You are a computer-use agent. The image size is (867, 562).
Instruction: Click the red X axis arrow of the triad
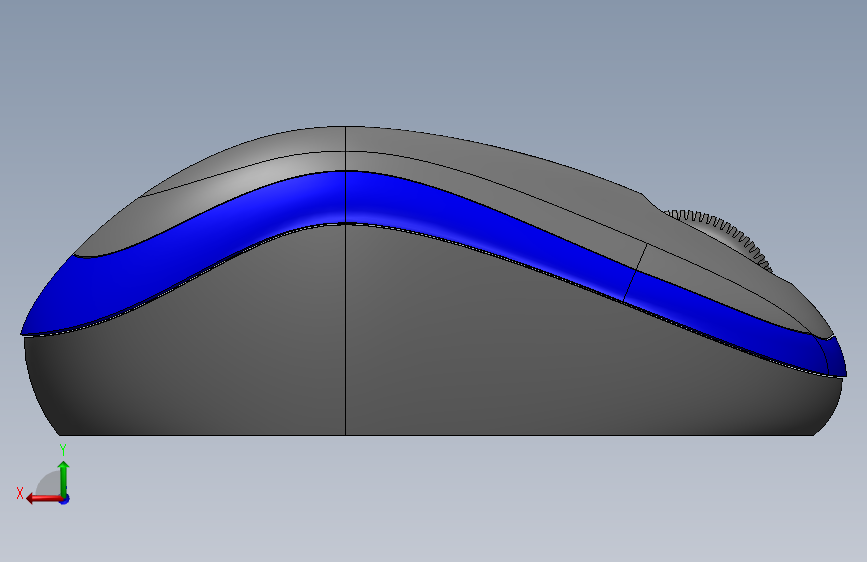tap(44, 499)
